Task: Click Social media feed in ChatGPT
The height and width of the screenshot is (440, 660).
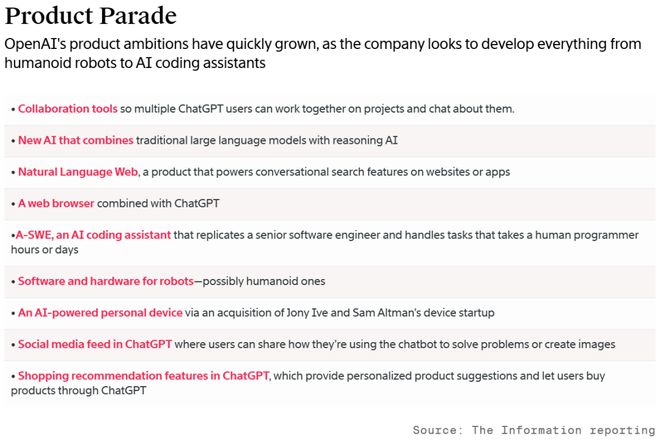Action: [x=95, y=344]
